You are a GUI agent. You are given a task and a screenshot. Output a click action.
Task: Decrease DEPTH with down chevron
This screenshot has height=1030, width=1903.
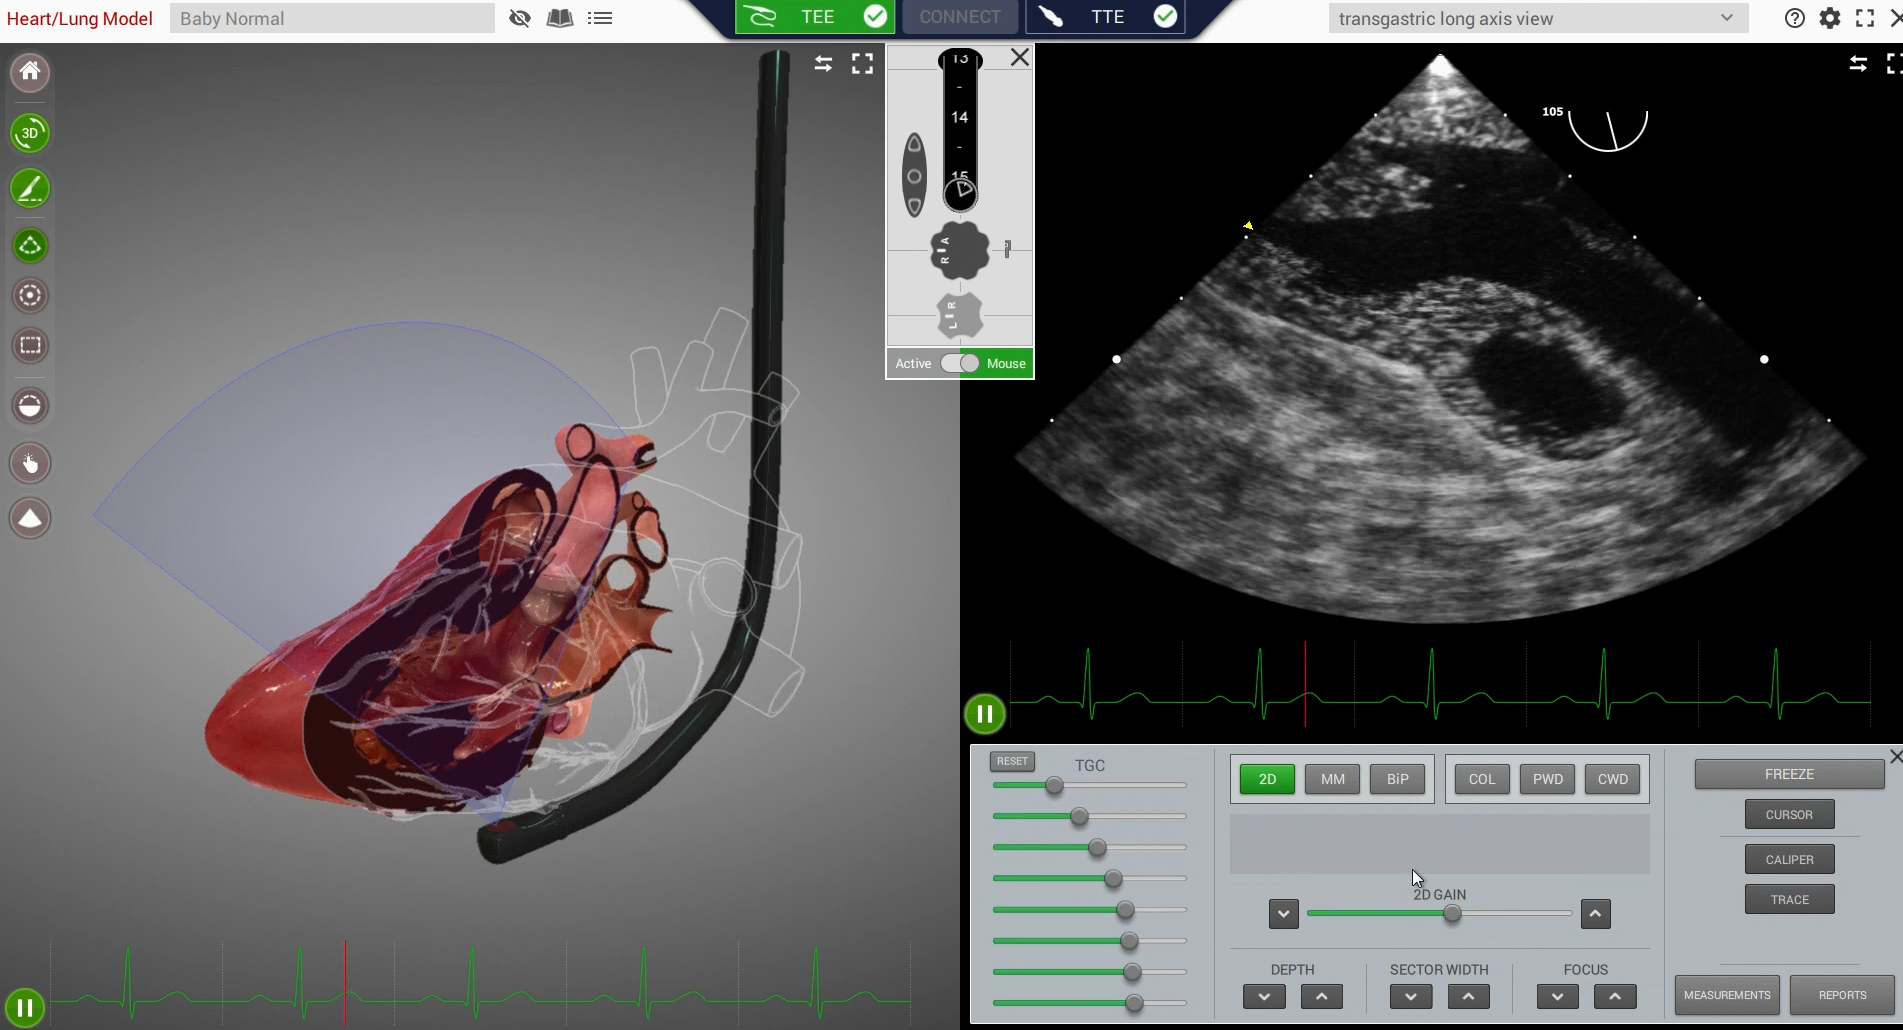[1264, 997]
